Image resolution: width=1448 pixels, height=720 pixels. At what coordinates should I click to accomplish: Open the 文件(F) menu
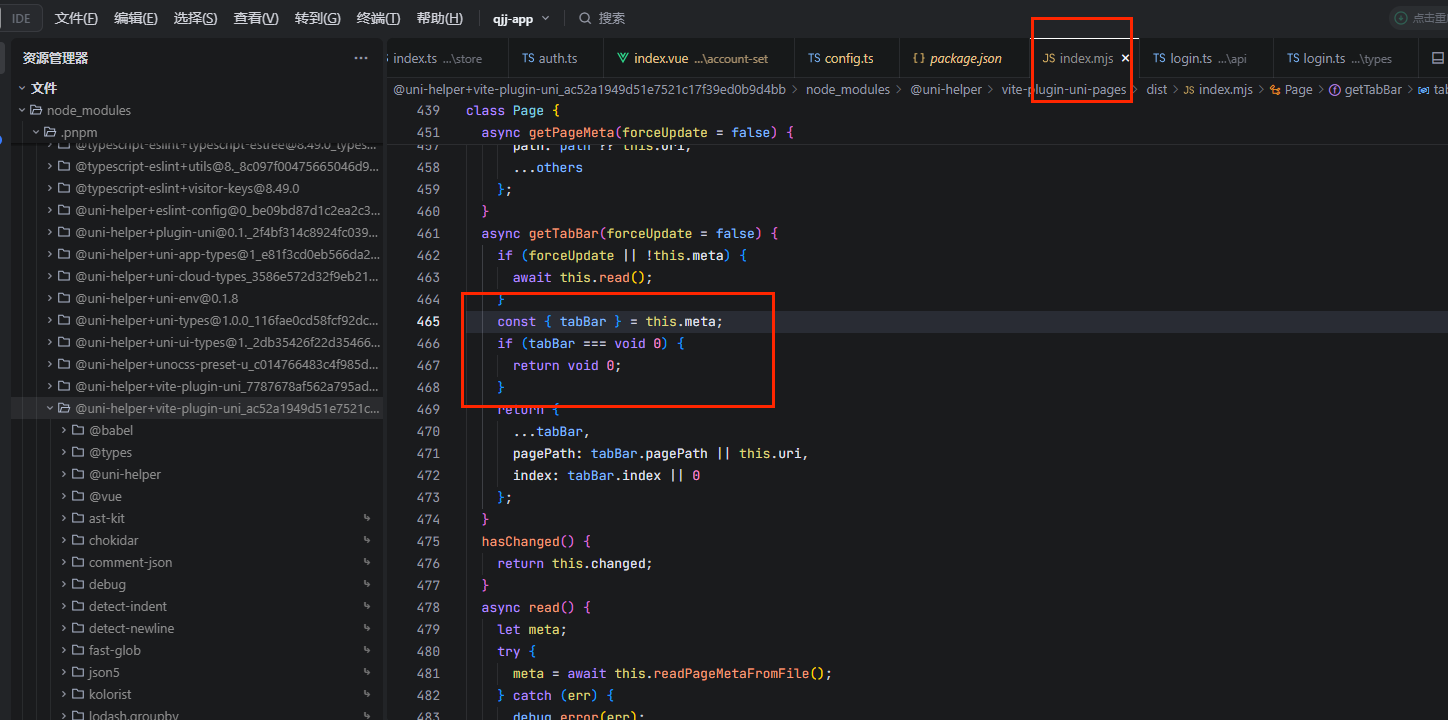click(x=76, y=18)
